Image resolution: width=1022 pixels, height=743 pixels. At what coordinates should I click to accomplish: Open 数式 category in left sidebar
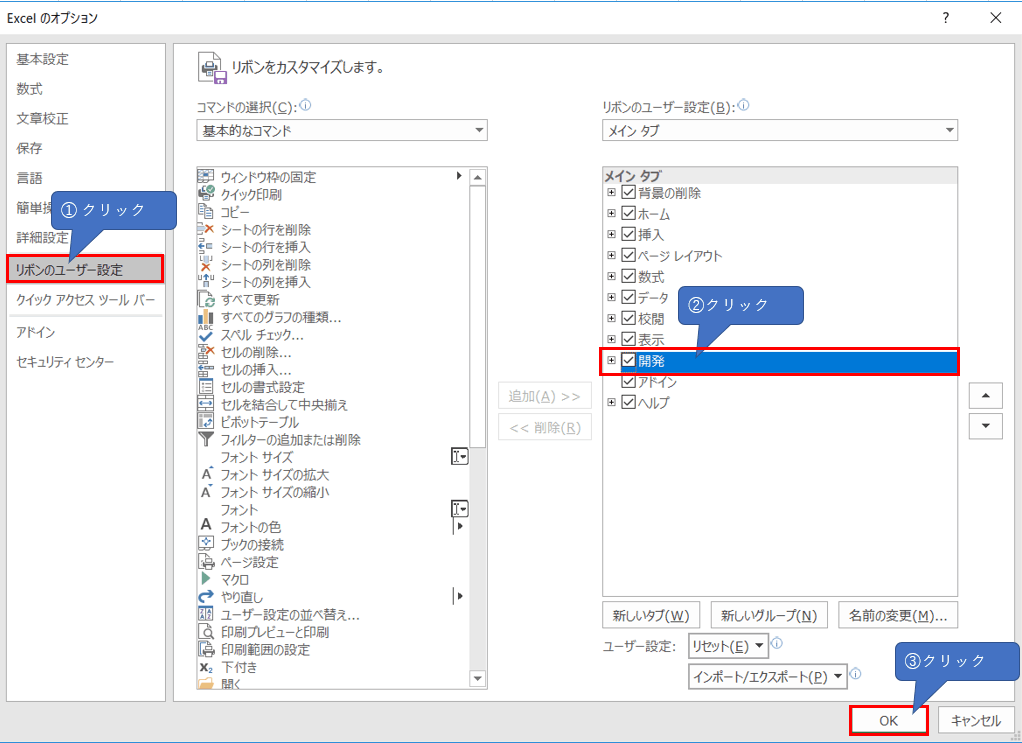pyautogui.click(x=29, y=89)
